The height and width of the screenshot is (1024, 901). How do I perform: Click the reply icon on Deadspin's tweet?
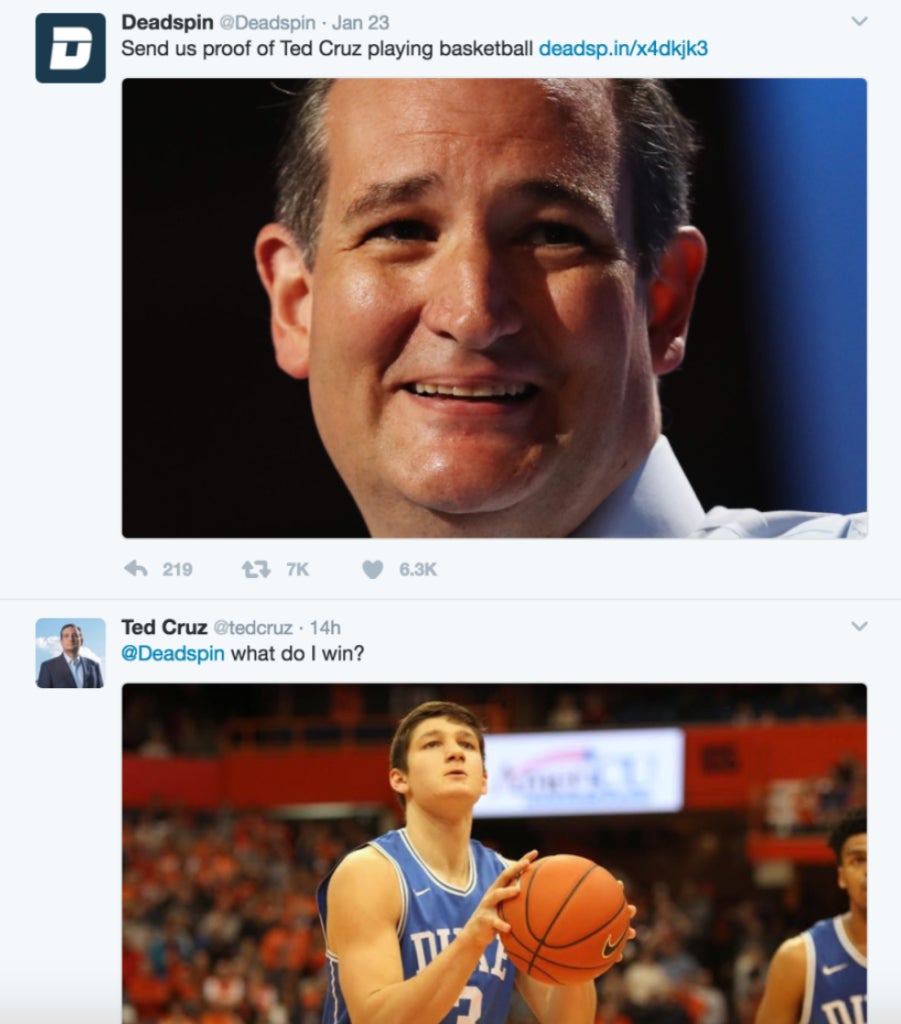pyautogui.click(x=137, y=569)
